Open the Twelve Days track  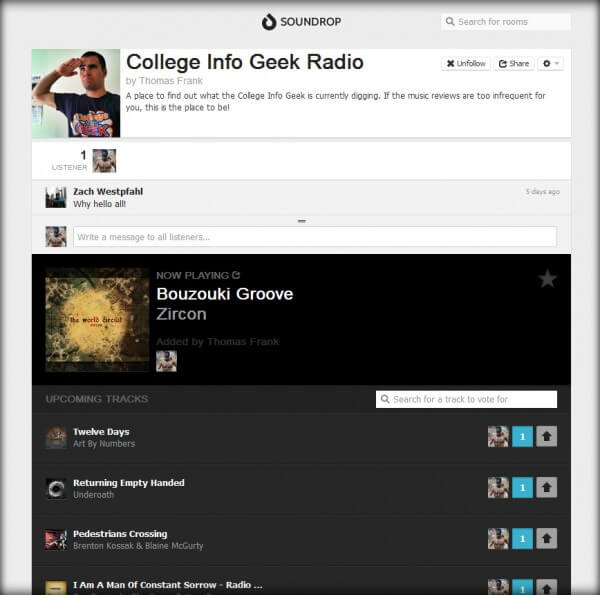pos(101,432)
